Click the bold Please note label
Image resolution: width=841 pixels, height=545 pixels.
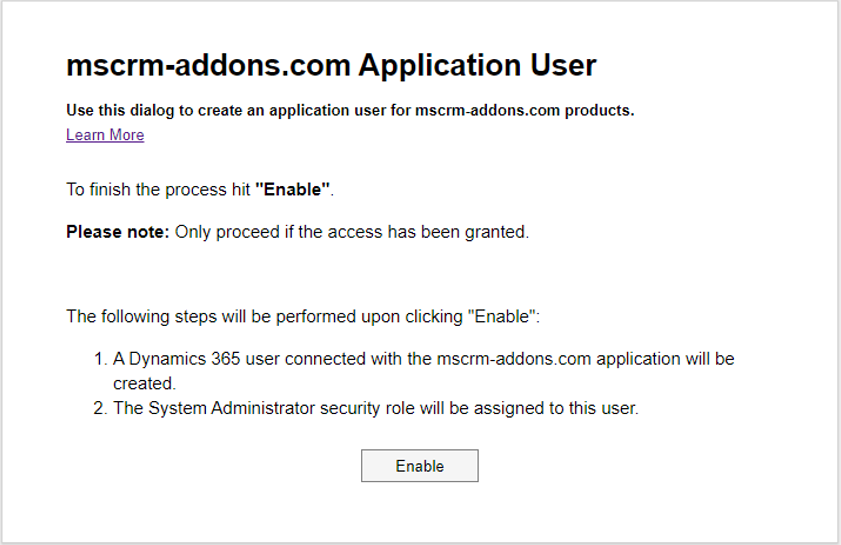click(x=117, y=232)
